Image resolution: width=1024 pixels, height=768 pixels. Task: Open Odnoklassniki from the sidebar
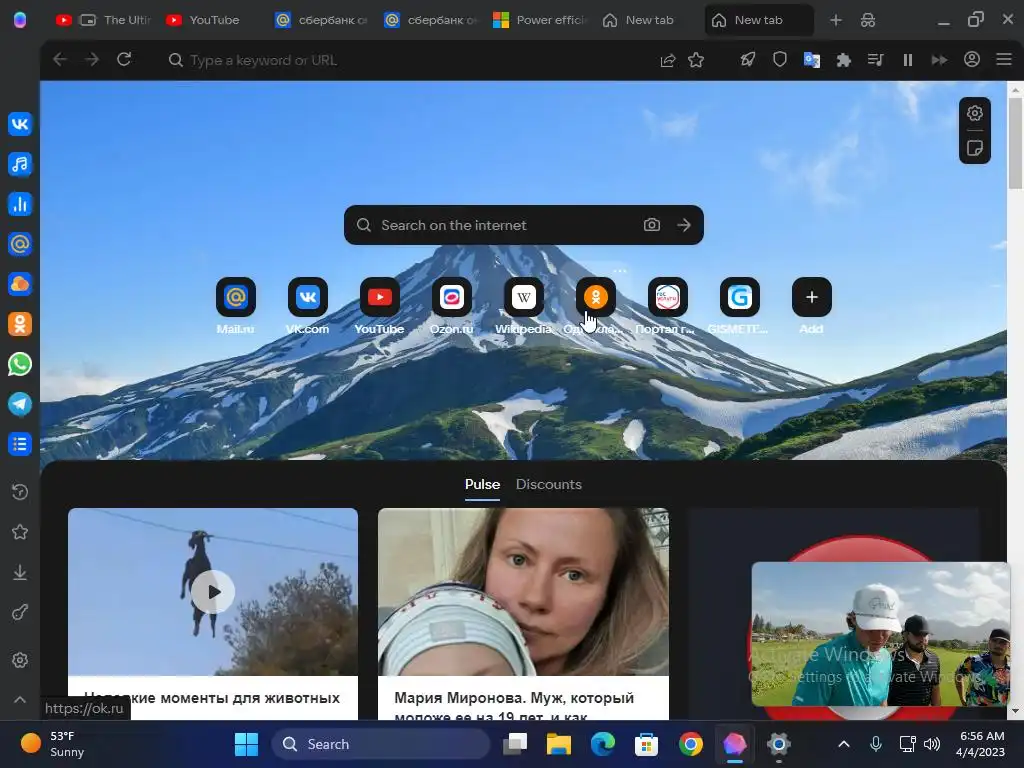pyautogui.click(x=20, y=324)
